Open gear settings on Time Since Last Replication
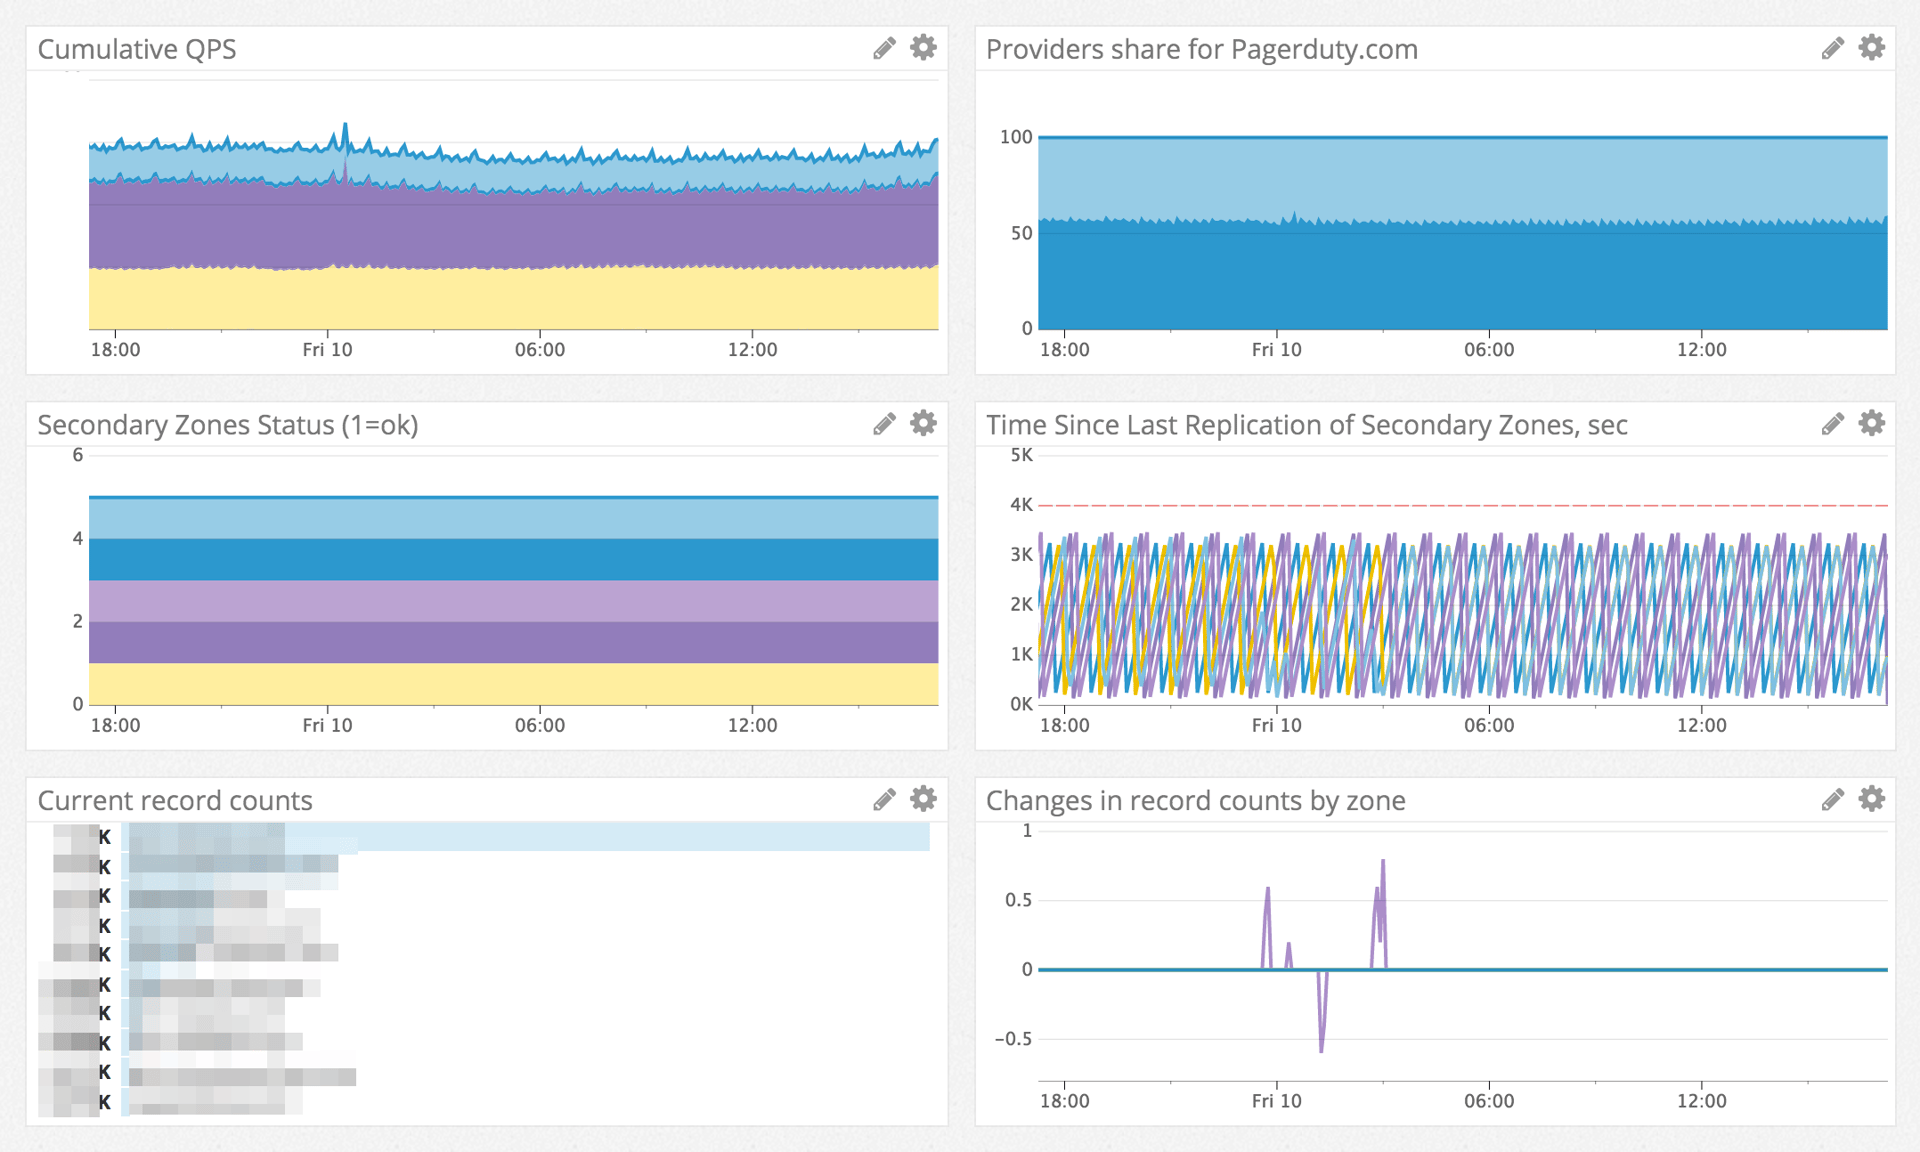Viewport: 1920px width, 1152px height. click(1871, 424)
